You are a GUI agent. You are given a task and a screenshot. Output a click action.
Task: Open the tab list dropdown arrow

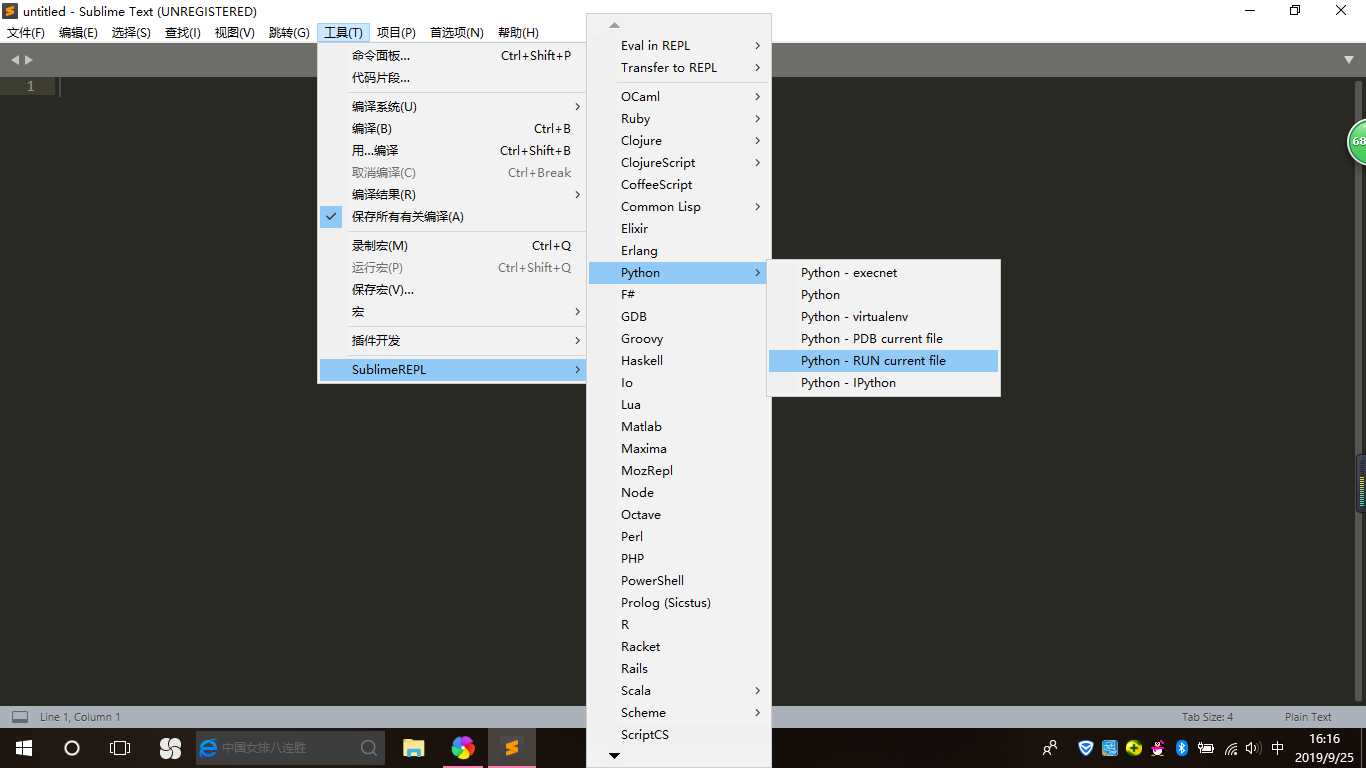[1350, 60]
